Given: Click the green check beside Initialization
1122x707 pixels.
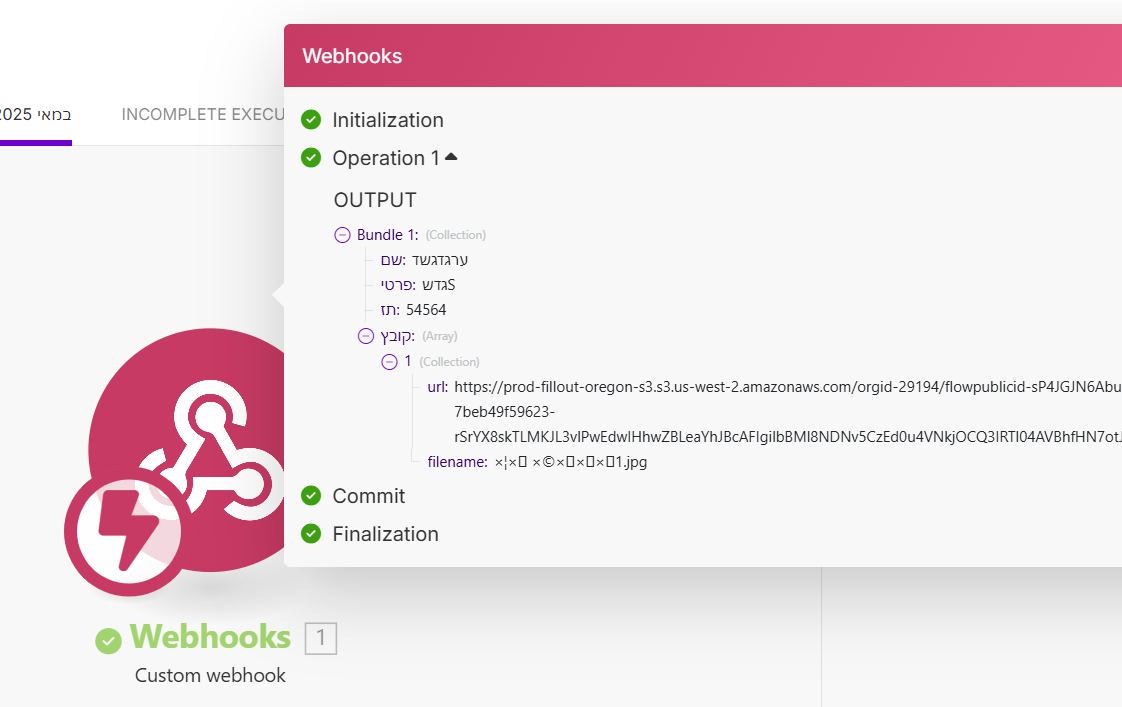Looking at the screenshot, I should (x=311, y=120).
